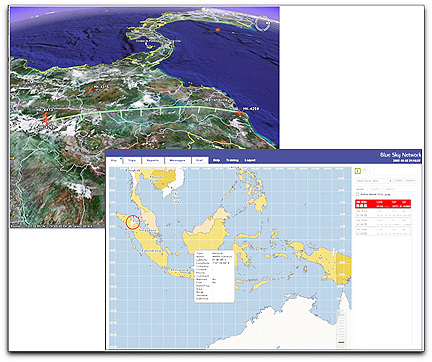Click the asset info popup on map
Viewport: 432px width, 362px height.
(214, 277)
